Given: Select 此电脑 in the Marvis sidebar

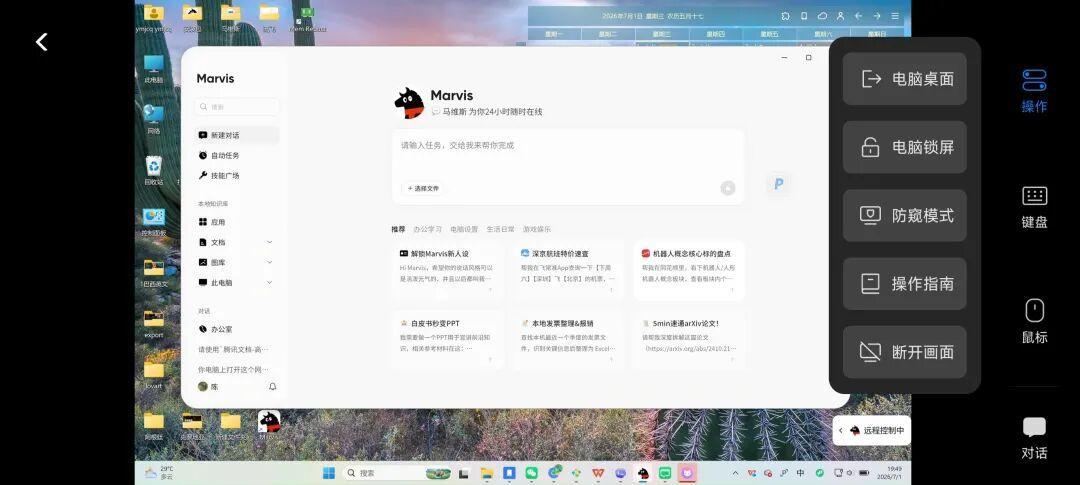Looking at the screenshot, I should (221, 282).
